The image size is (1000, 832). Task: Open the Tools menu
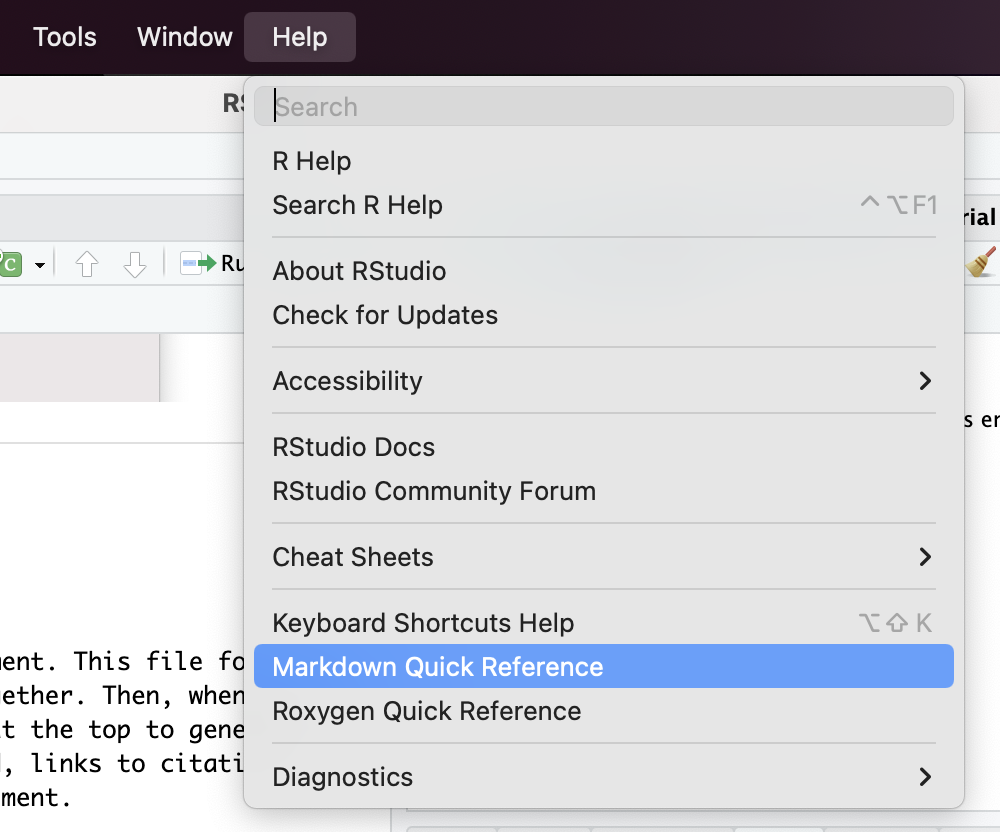[64, 37]
